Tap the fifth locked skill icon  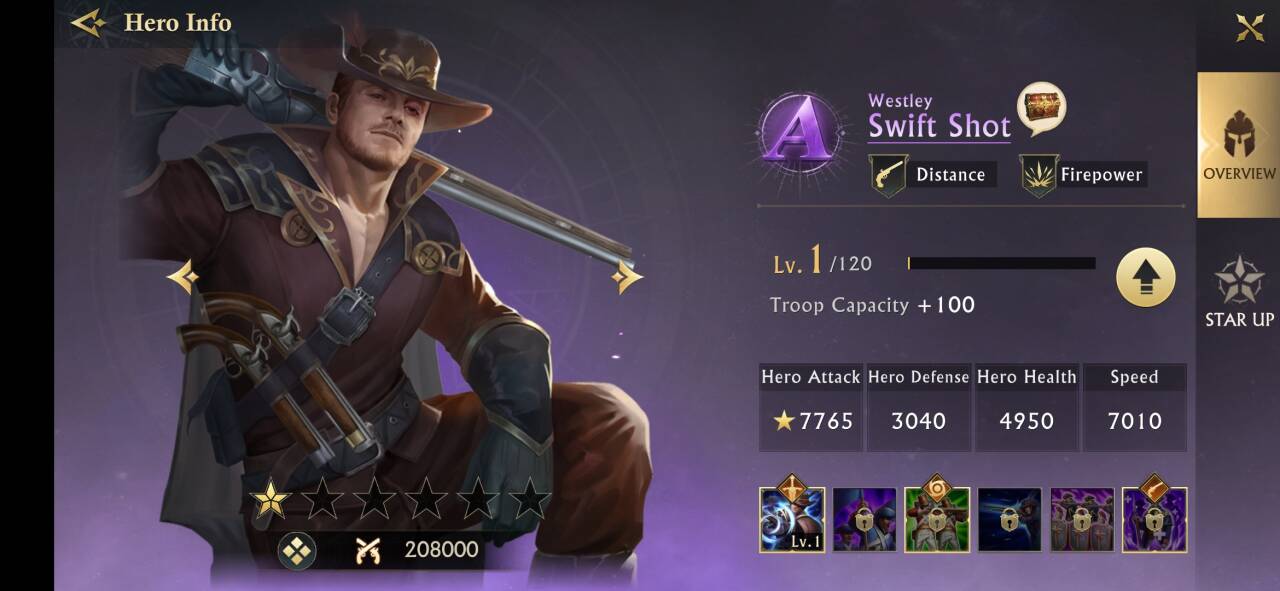coord(1082,520)
